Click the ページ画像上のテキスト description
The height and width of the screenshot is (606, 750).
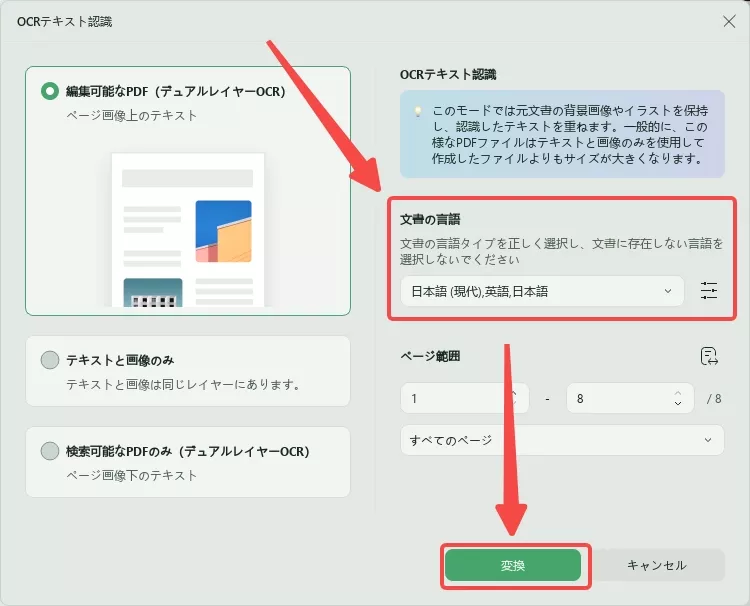click(132, 115)
